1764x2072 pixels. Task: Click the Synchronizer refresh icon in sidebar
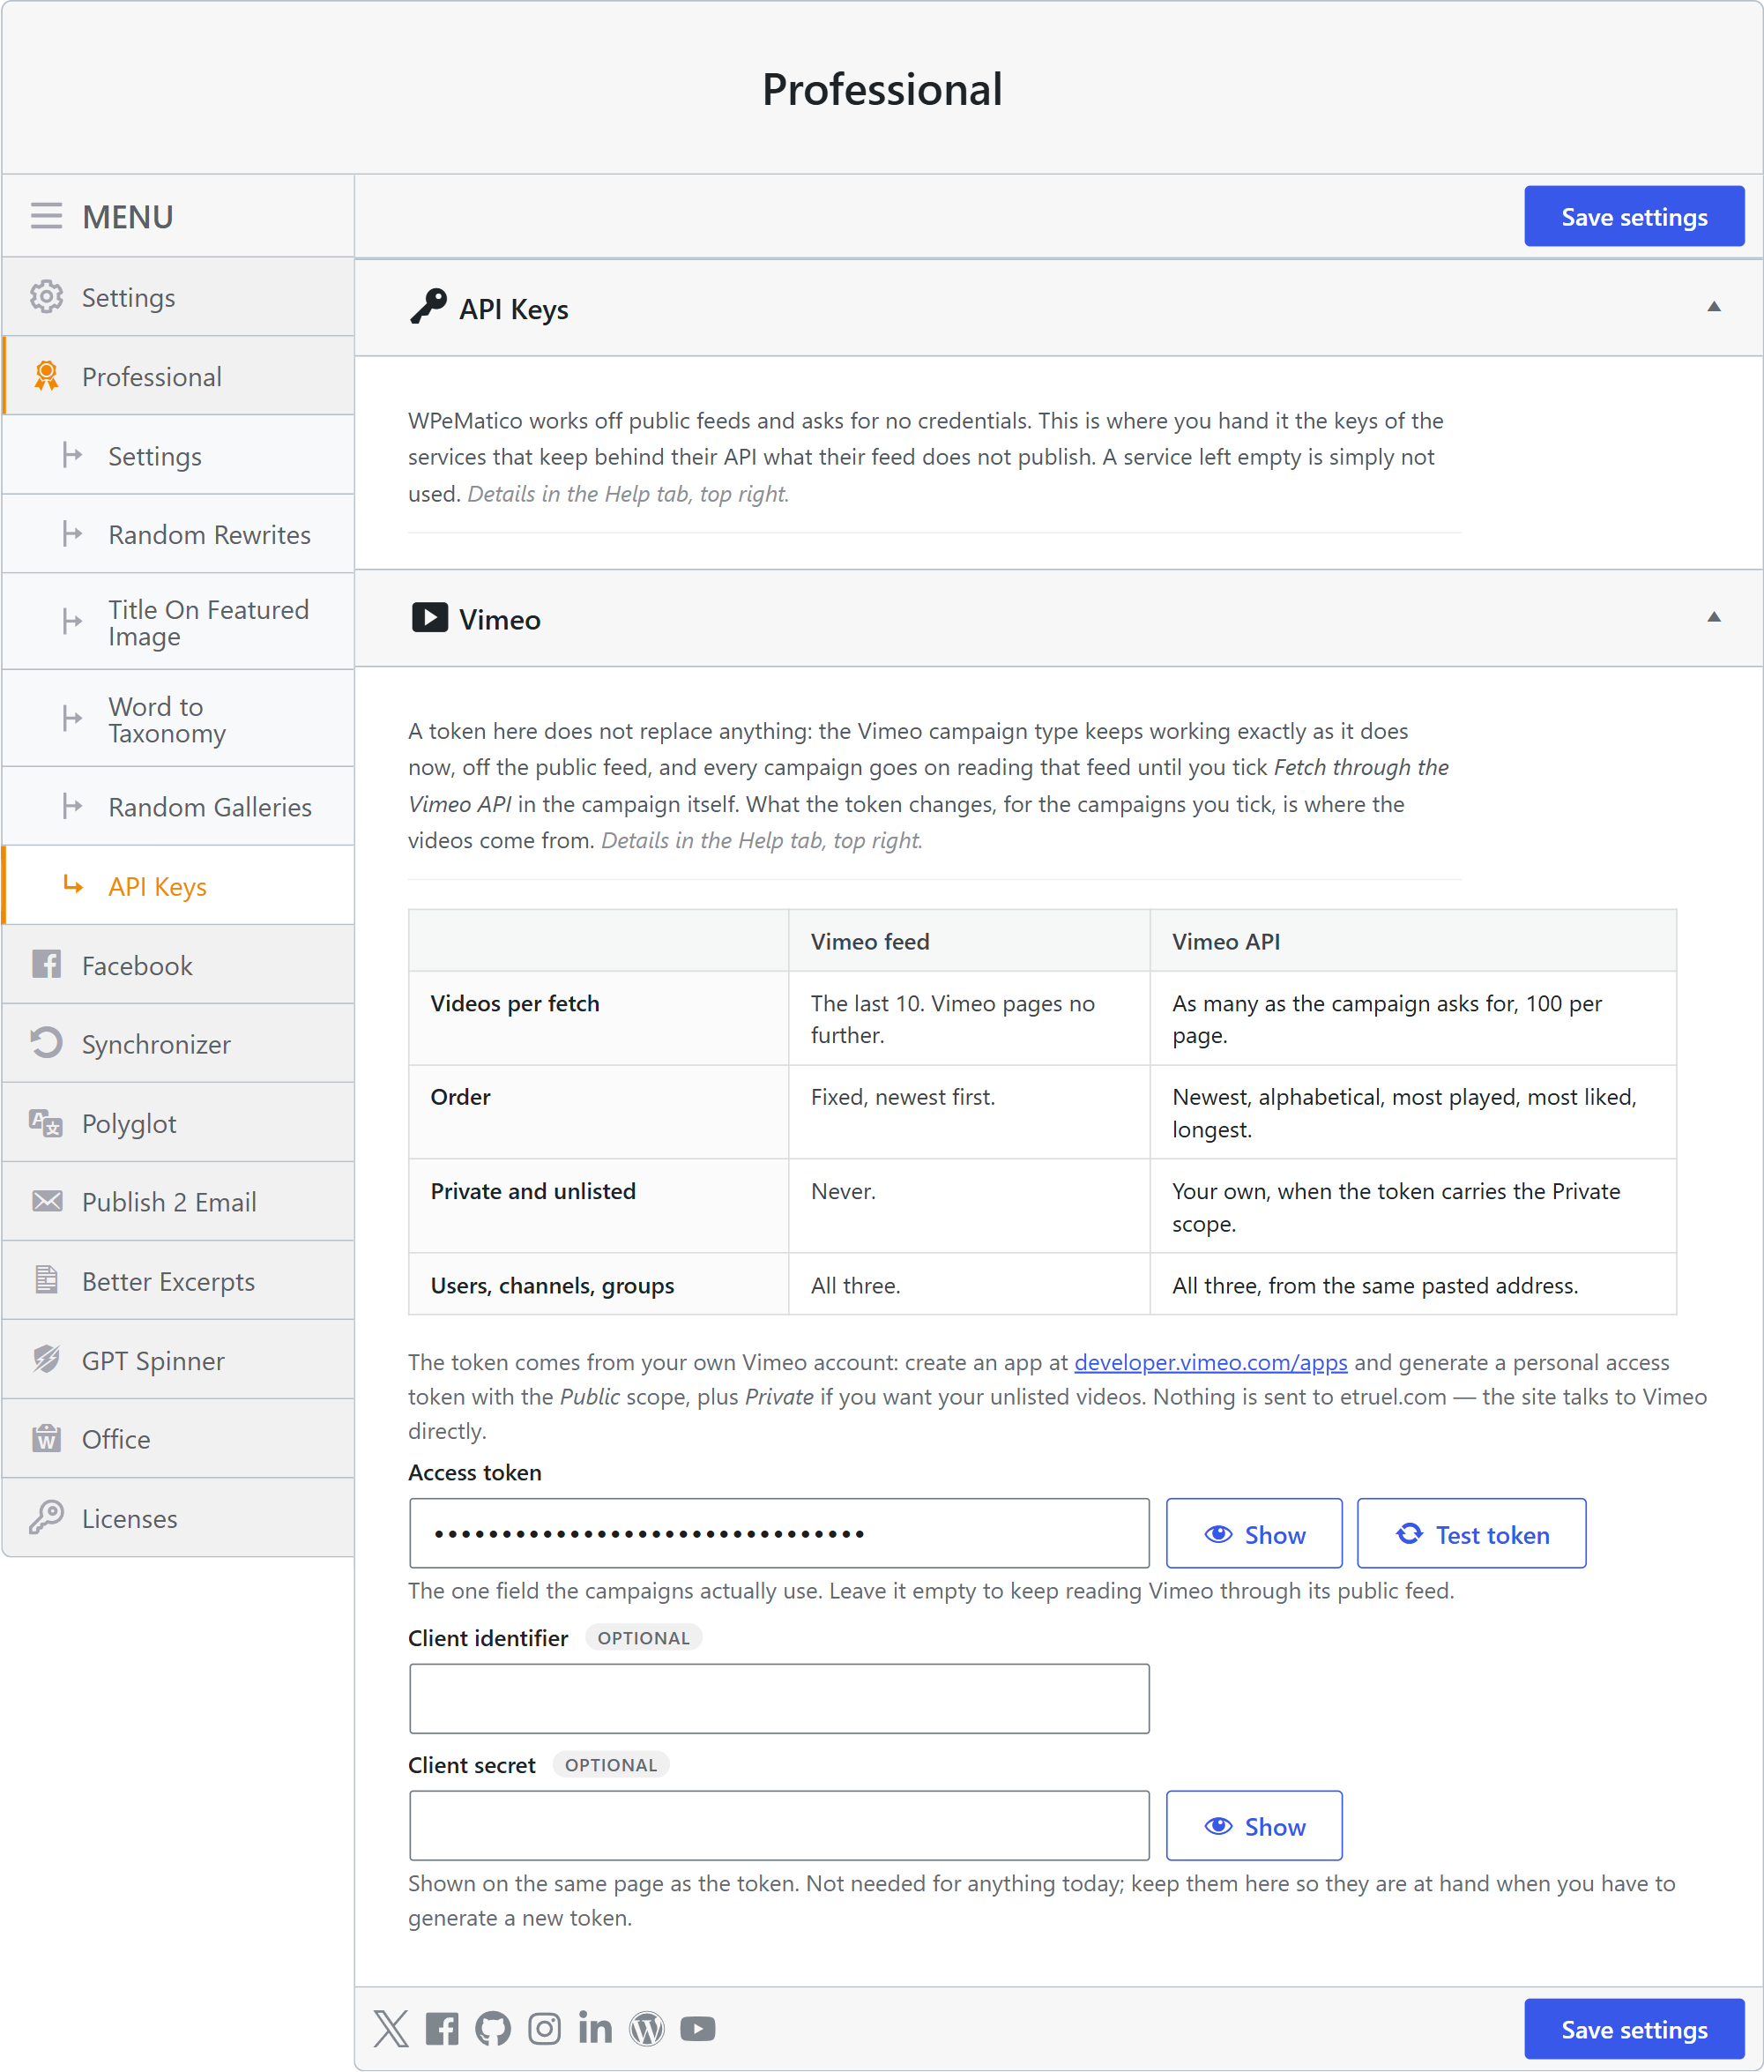tap(46, 1042)
